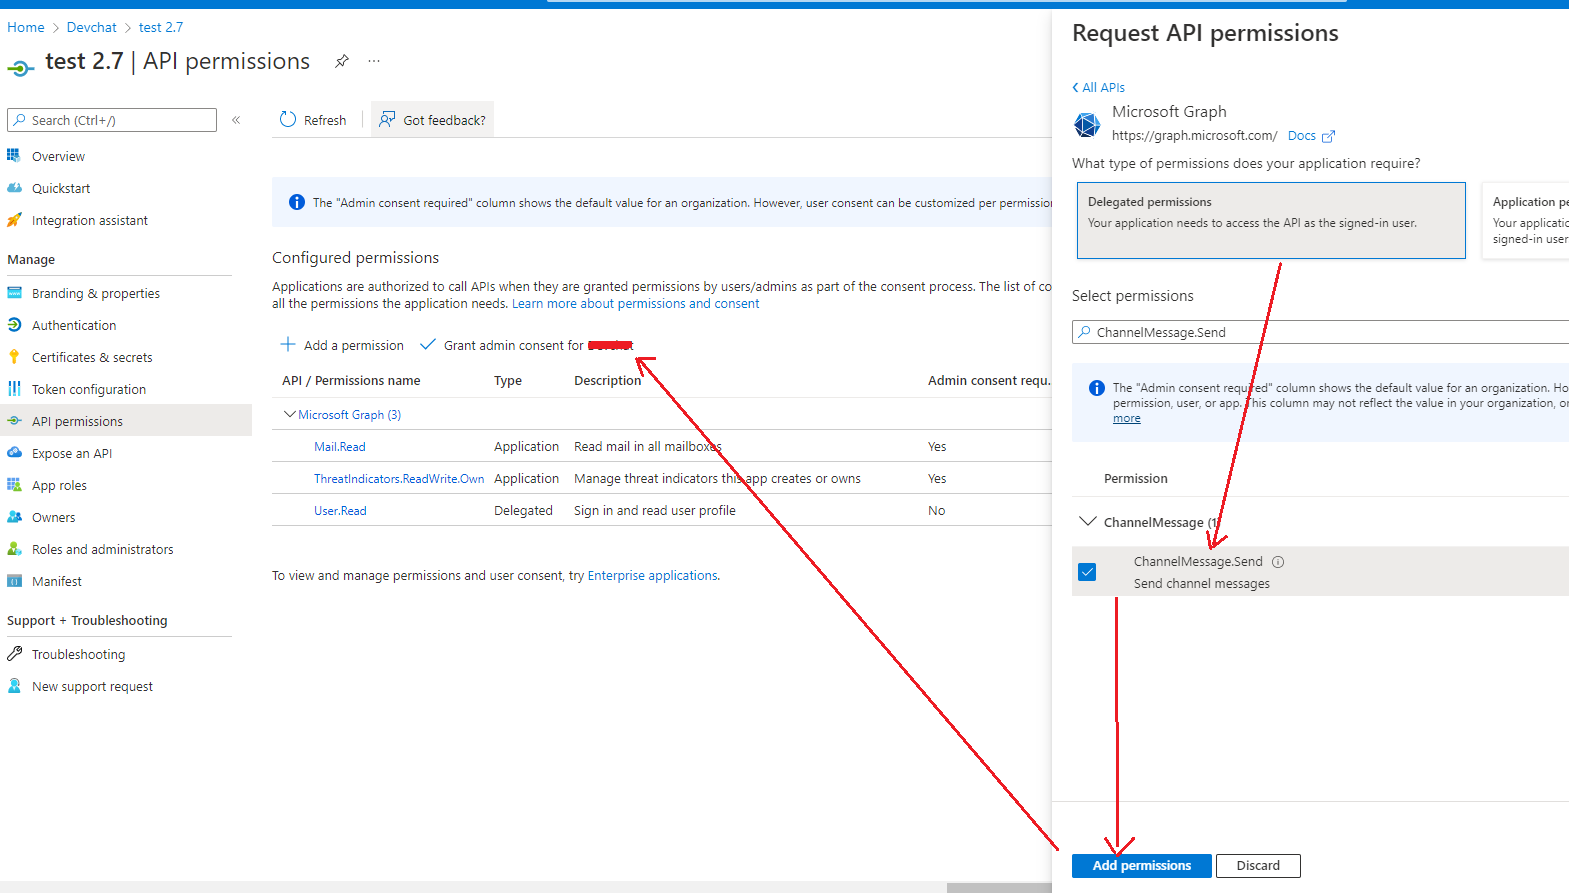Screen dimensions: 1569x893
Task: Click the info icon beside ChannelMessage.Send
Action: click(1278, 562)
